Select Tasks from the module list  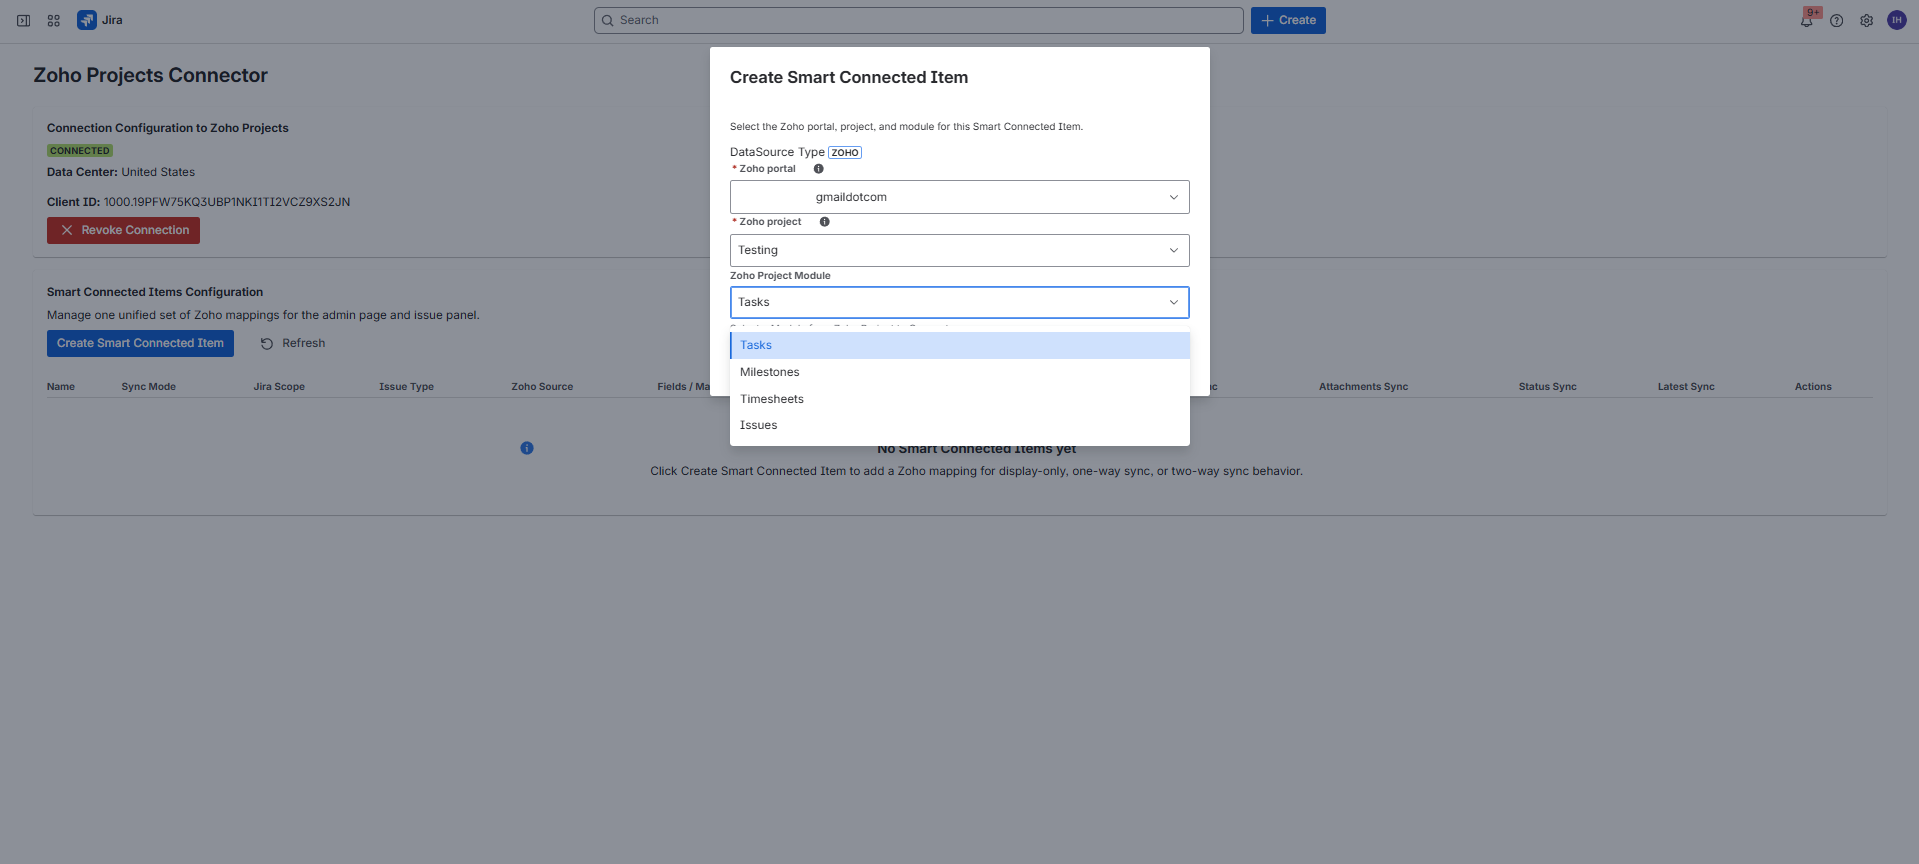pos(960,345)
